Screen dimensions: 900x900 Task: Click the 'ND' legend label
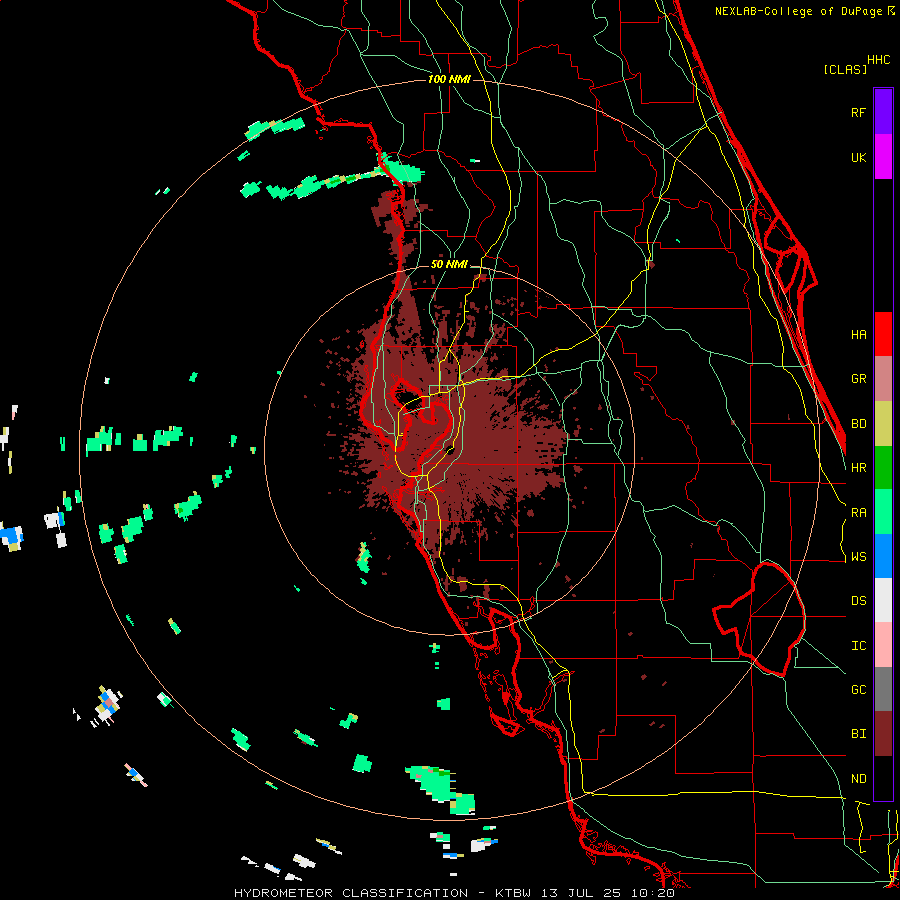point(858,779)
